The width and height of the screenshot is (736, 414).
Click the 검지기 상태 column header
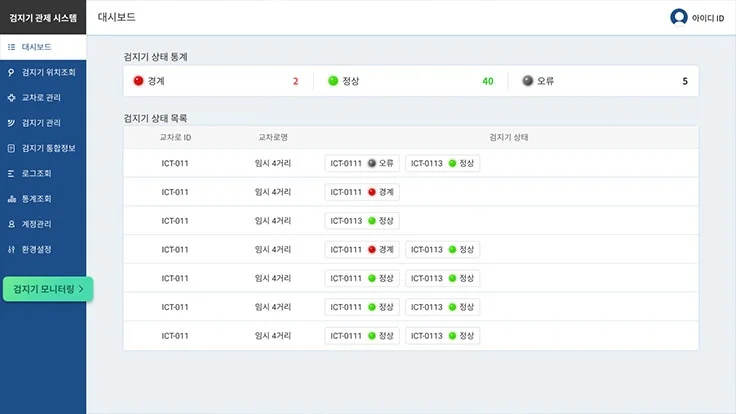509,138
